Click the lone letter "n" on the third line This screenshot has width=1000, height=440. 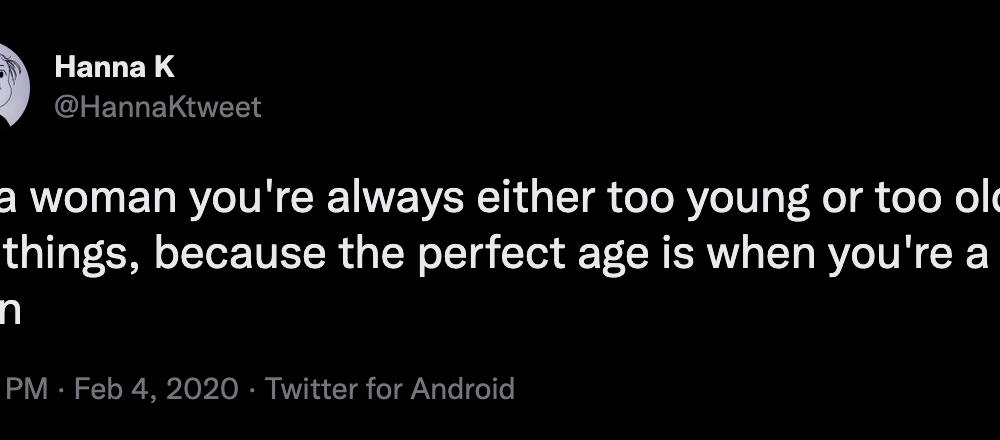coord(10,312)
